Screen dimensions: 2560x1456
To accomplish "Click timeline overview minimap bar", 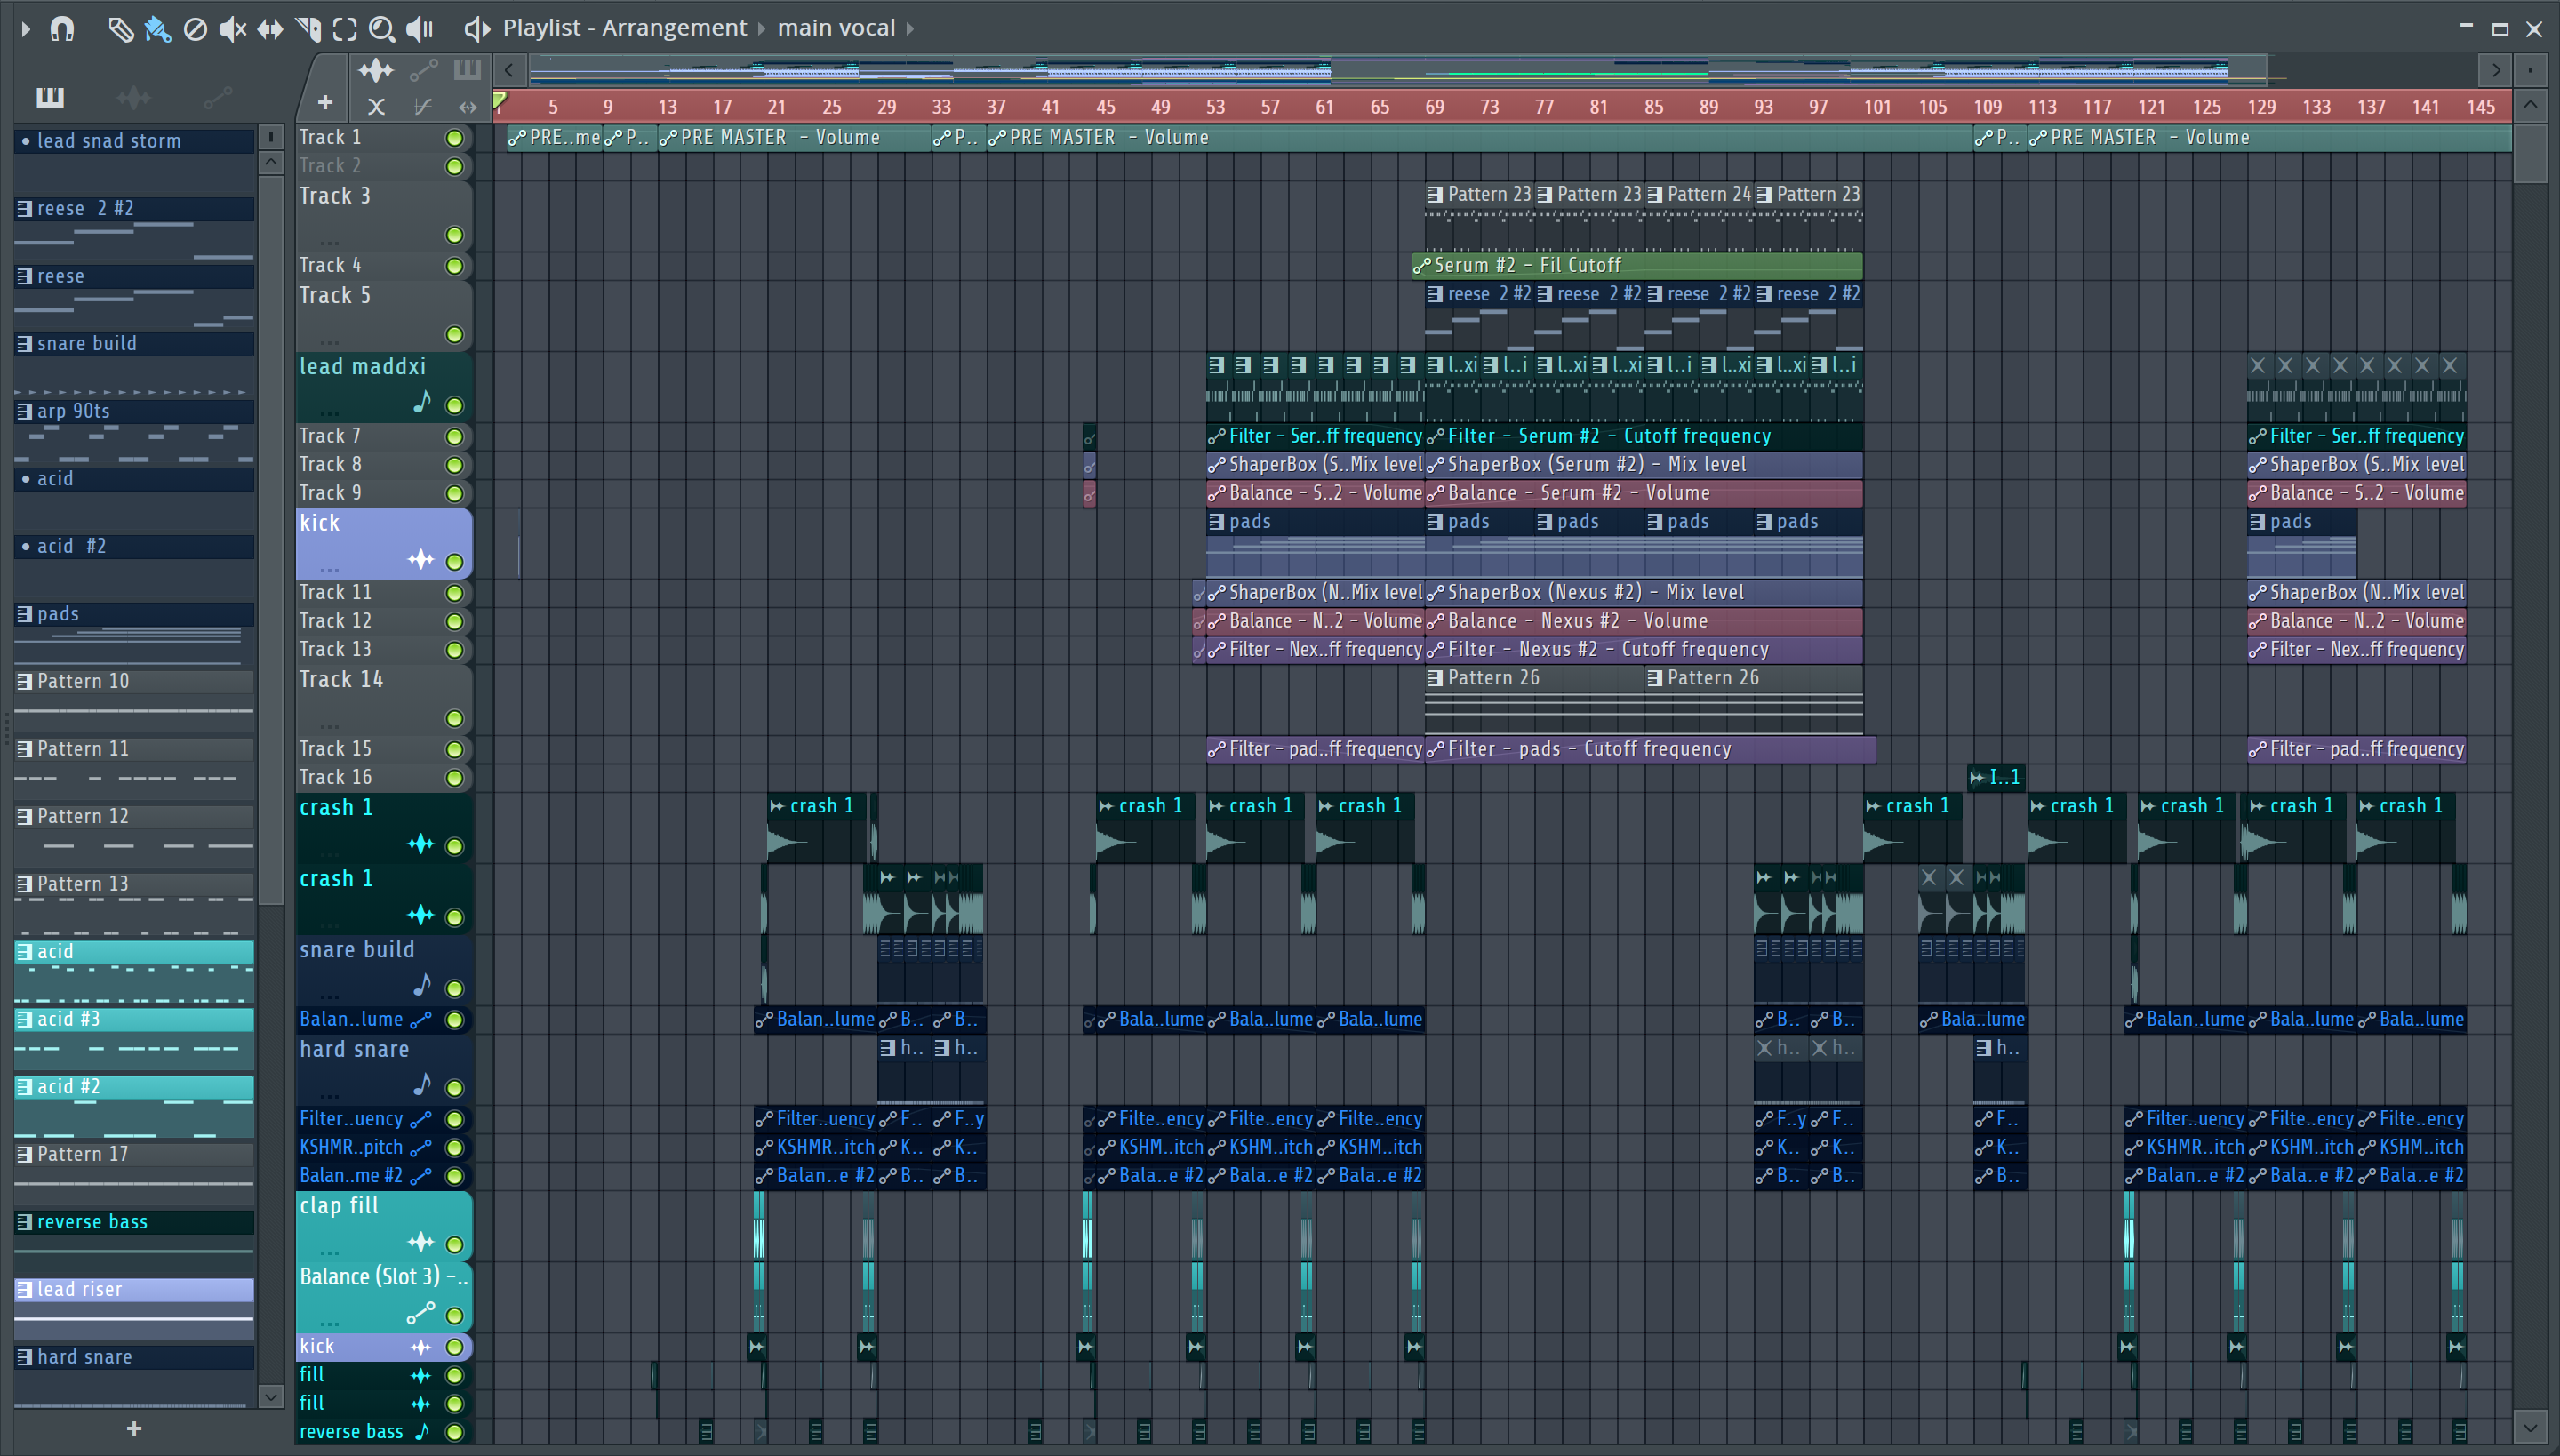I will [x=1400, y=70].
